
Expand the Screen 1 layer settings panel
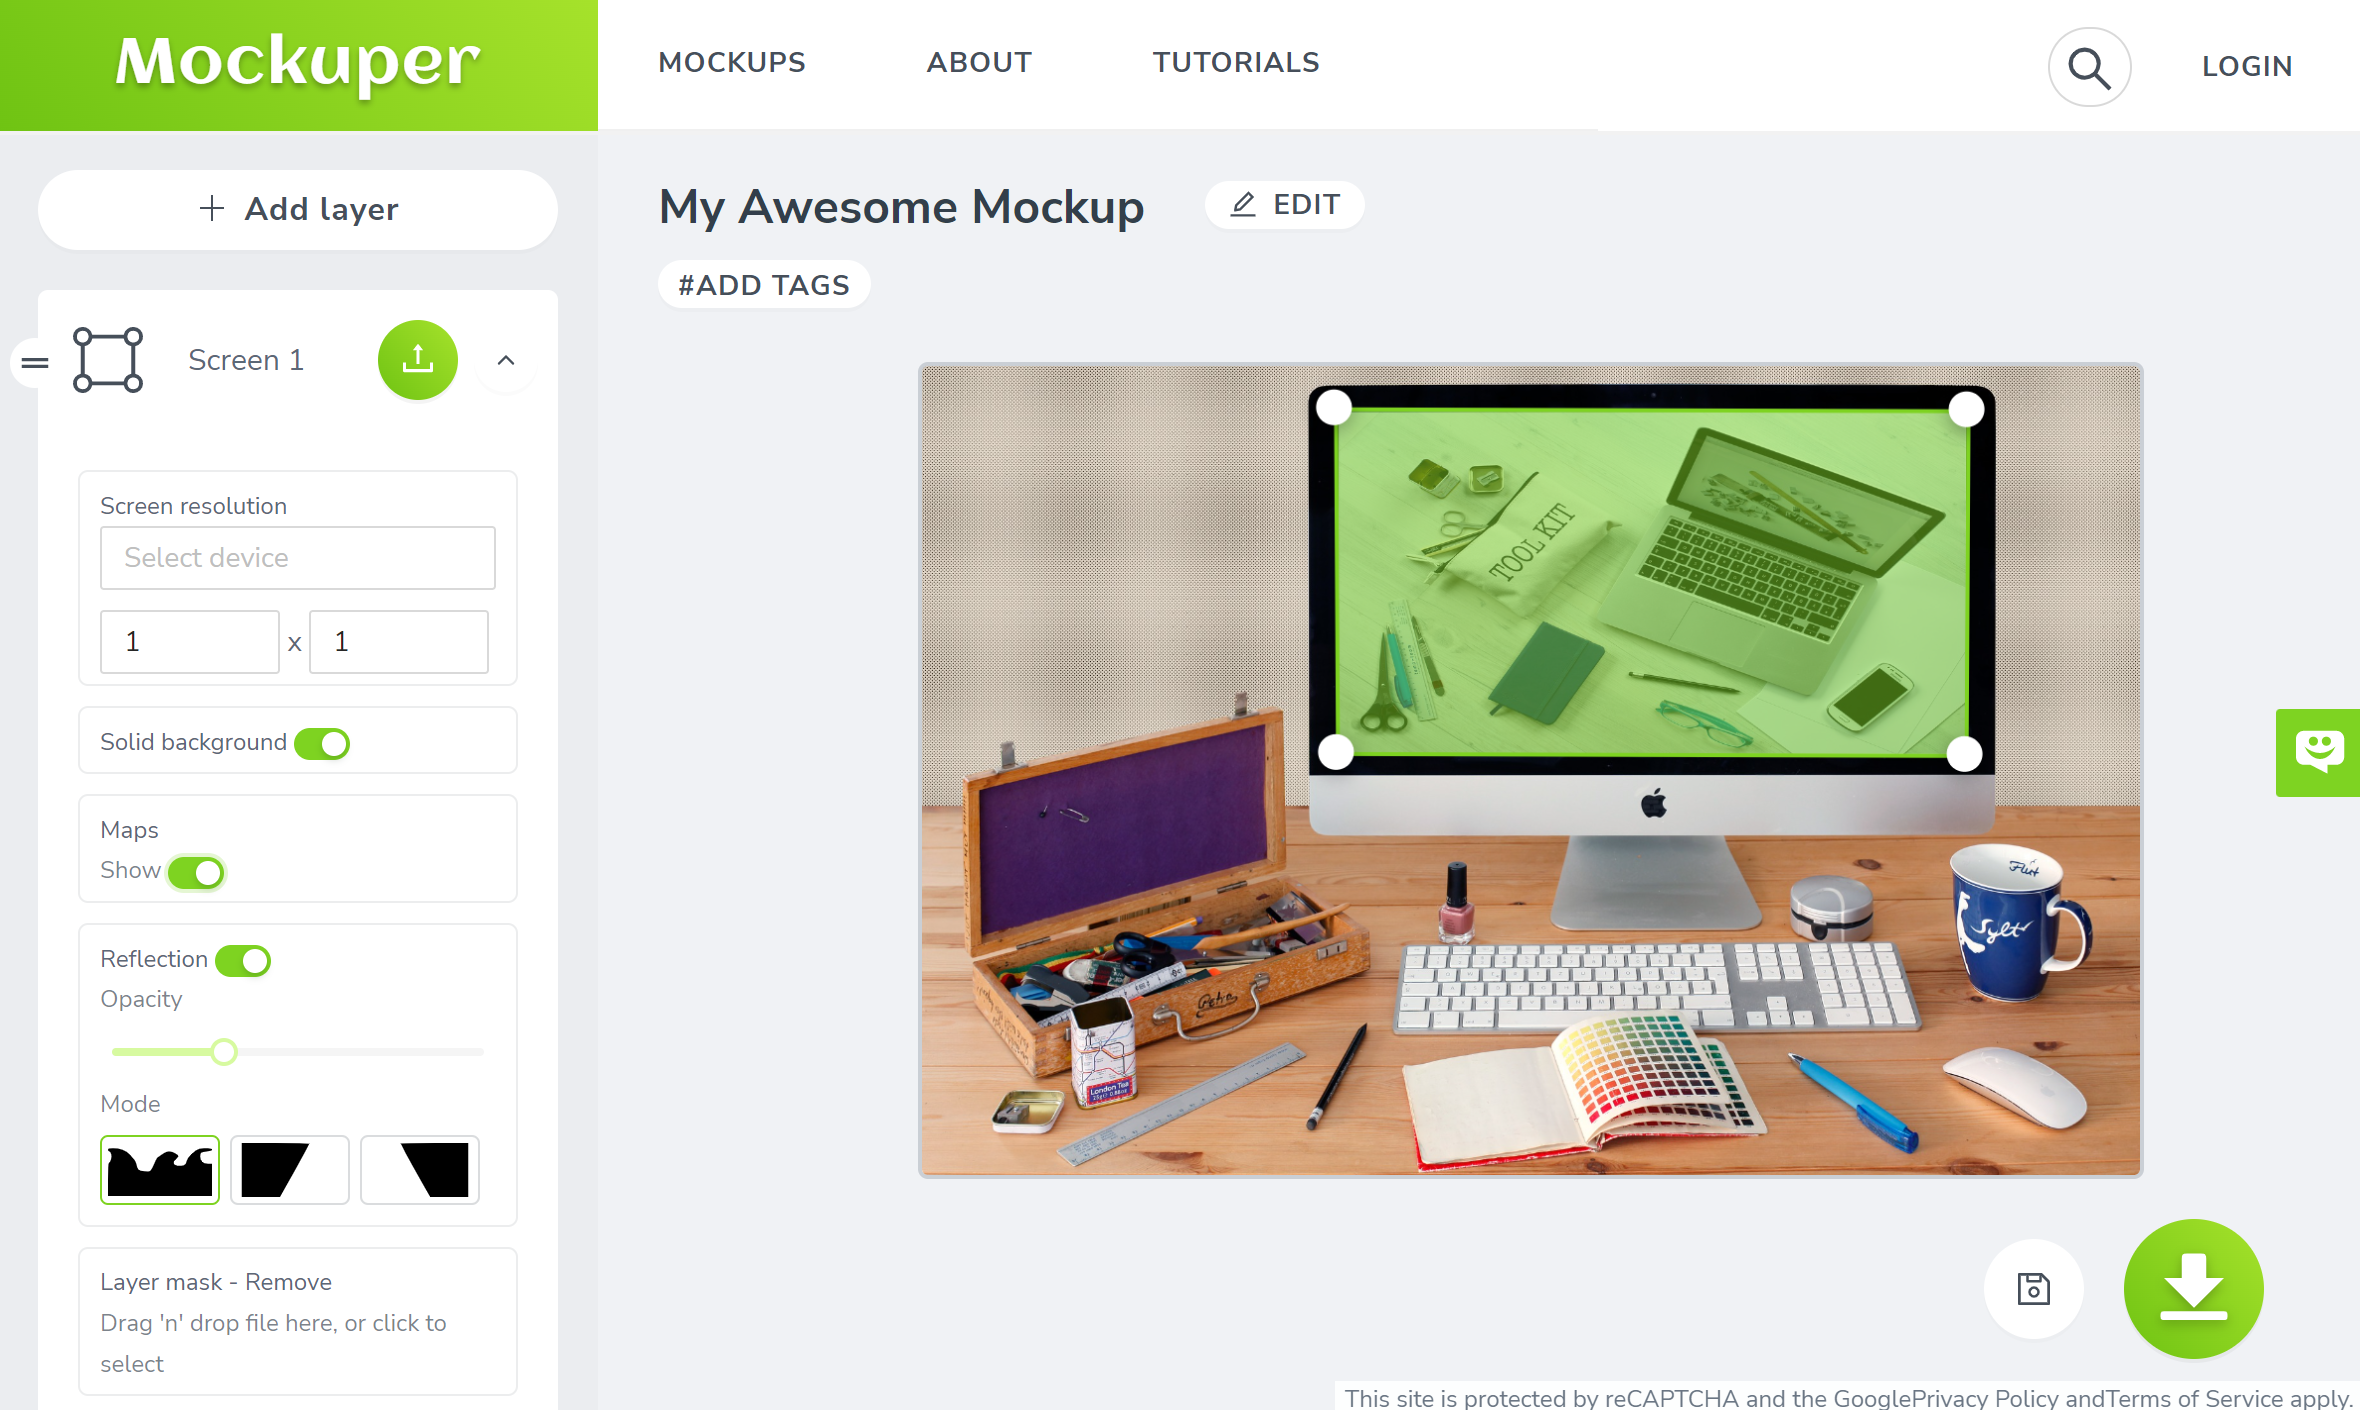pyautogui.click(x=504, y=358)
